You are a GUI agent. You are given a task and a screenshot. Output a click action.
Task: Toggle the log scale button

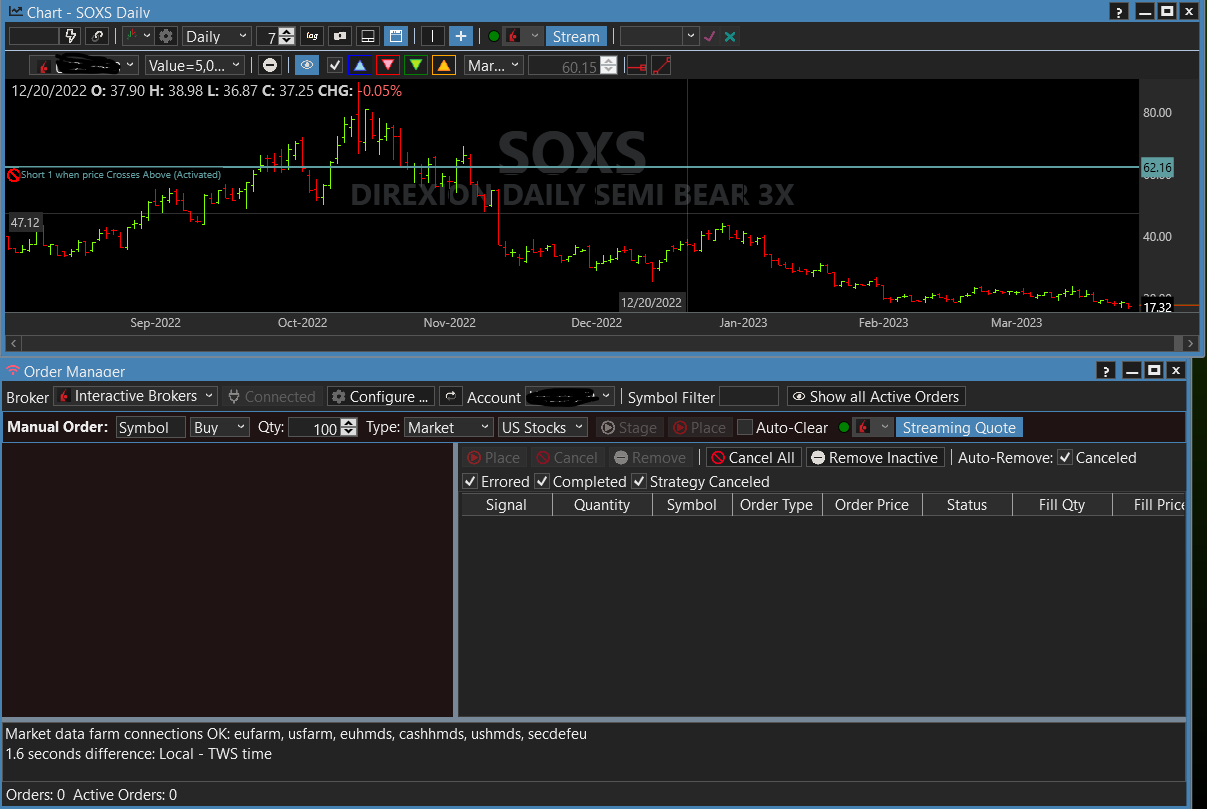point(313,36)
